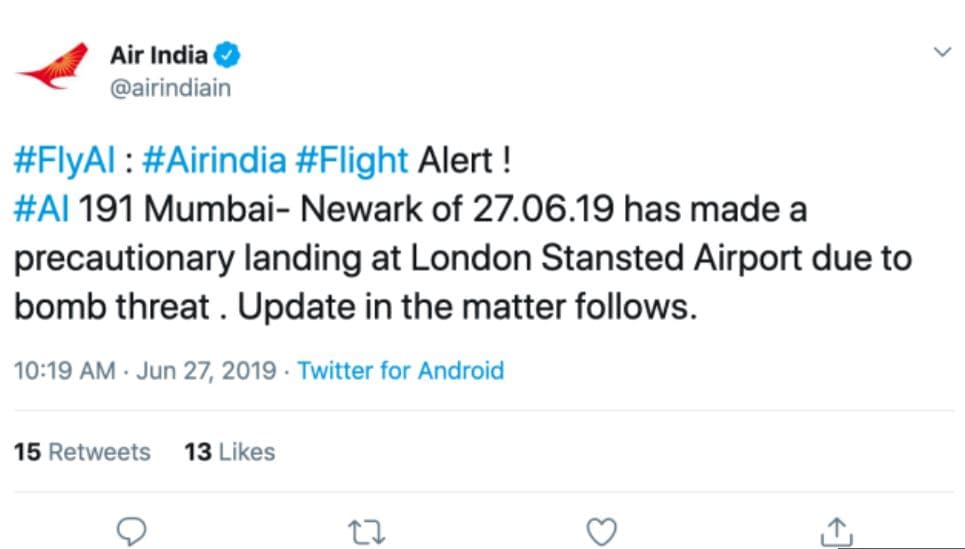This screenshot has height=549, width=965.
Task: View the 13 Likes list
Action: point(230,452)
